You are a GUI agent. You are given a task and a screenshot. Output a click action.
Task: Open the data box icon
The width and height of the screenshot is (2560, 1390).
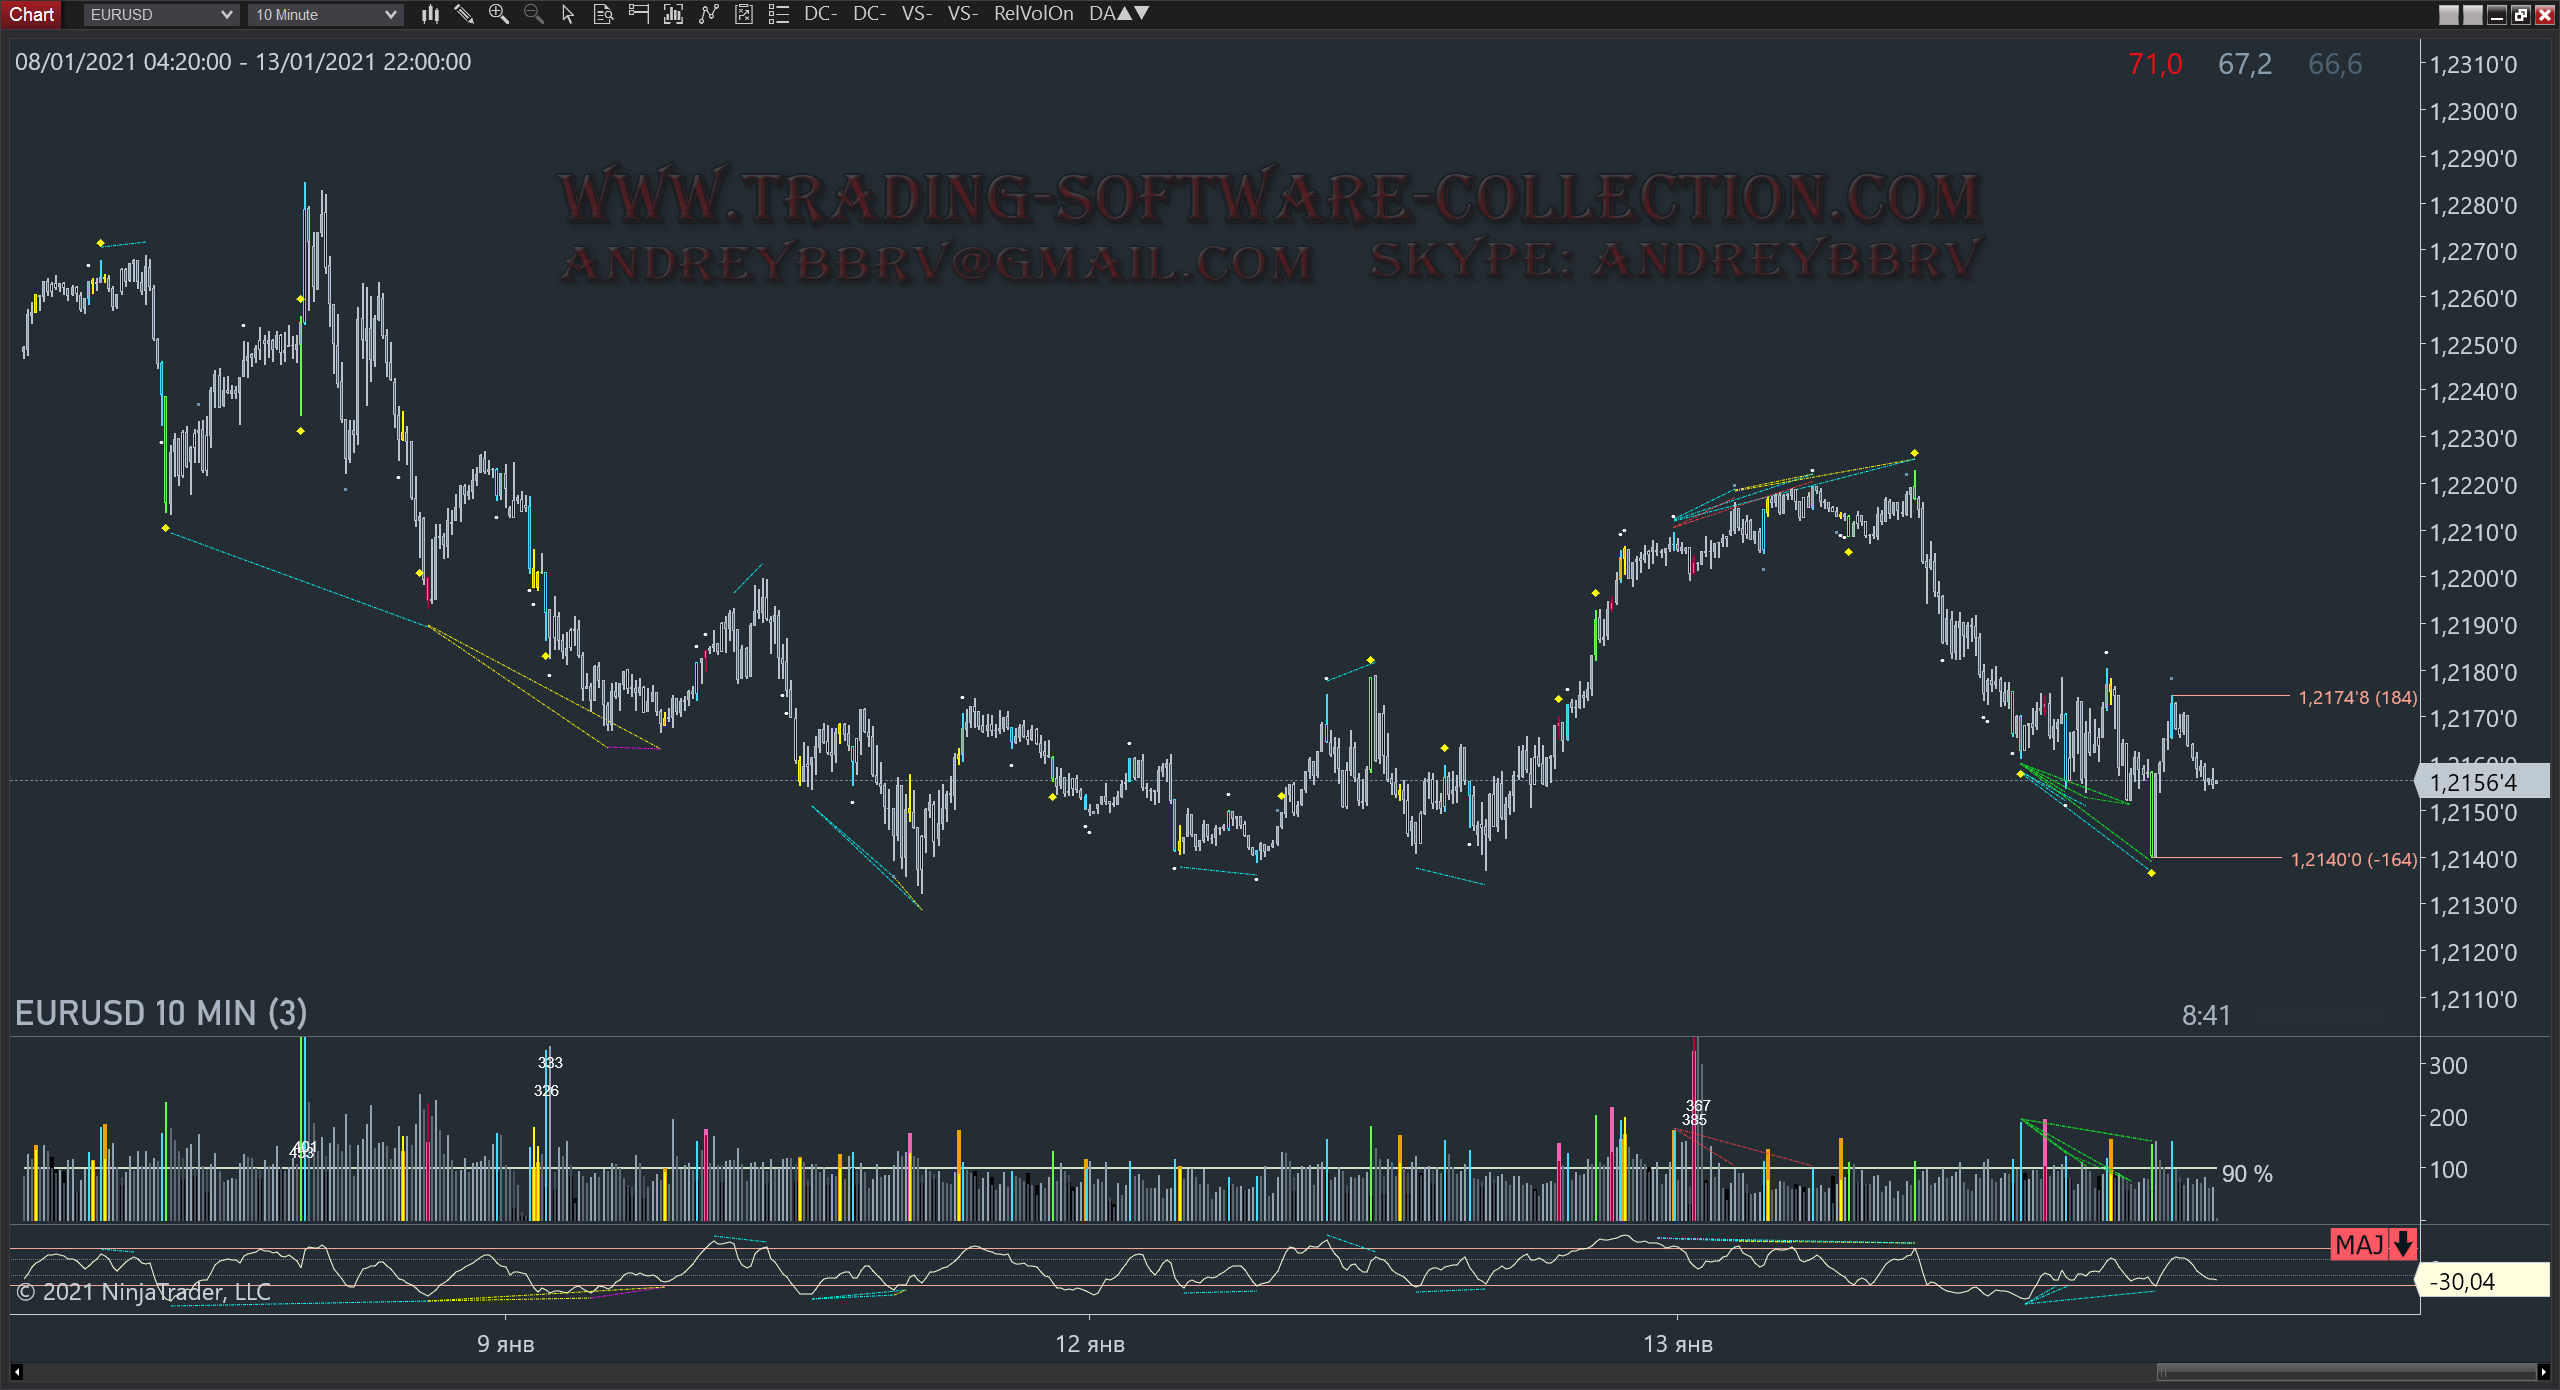(x=603, y=14)
